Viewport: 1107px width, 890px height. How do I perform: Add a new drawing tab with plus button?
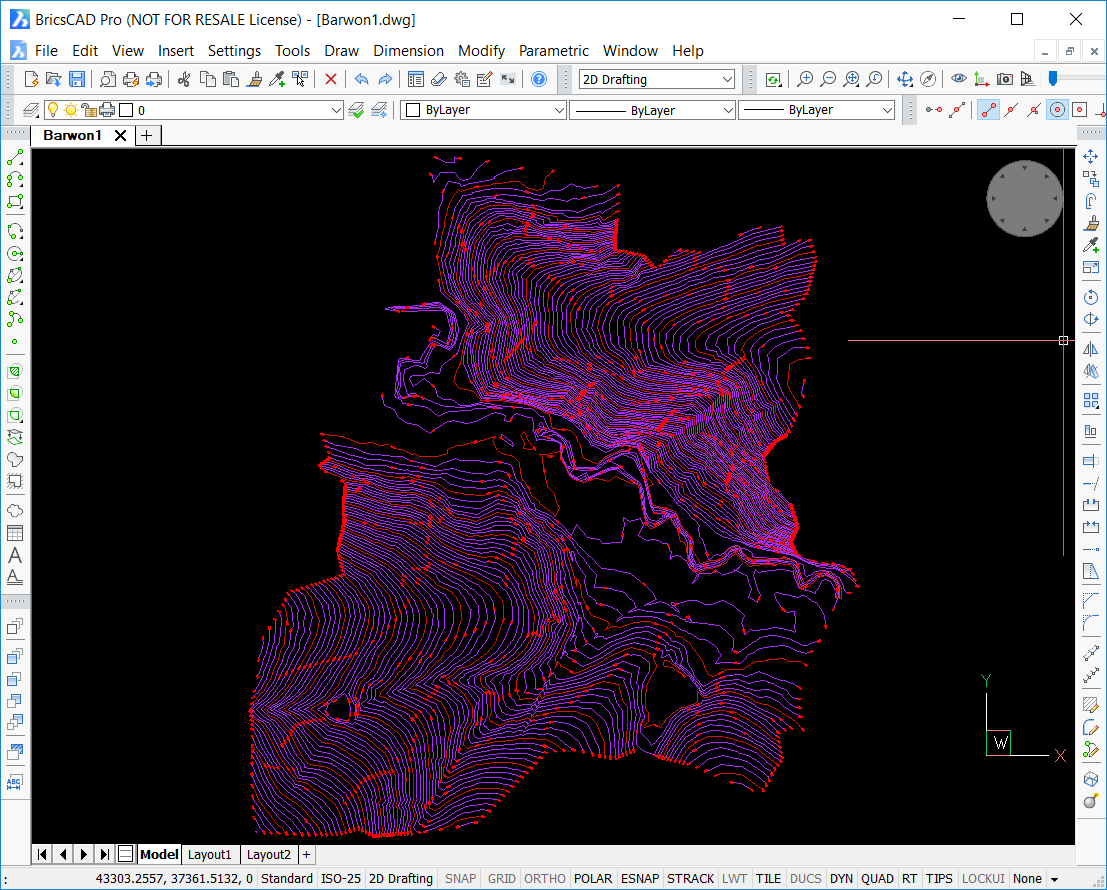click(147, 135)
